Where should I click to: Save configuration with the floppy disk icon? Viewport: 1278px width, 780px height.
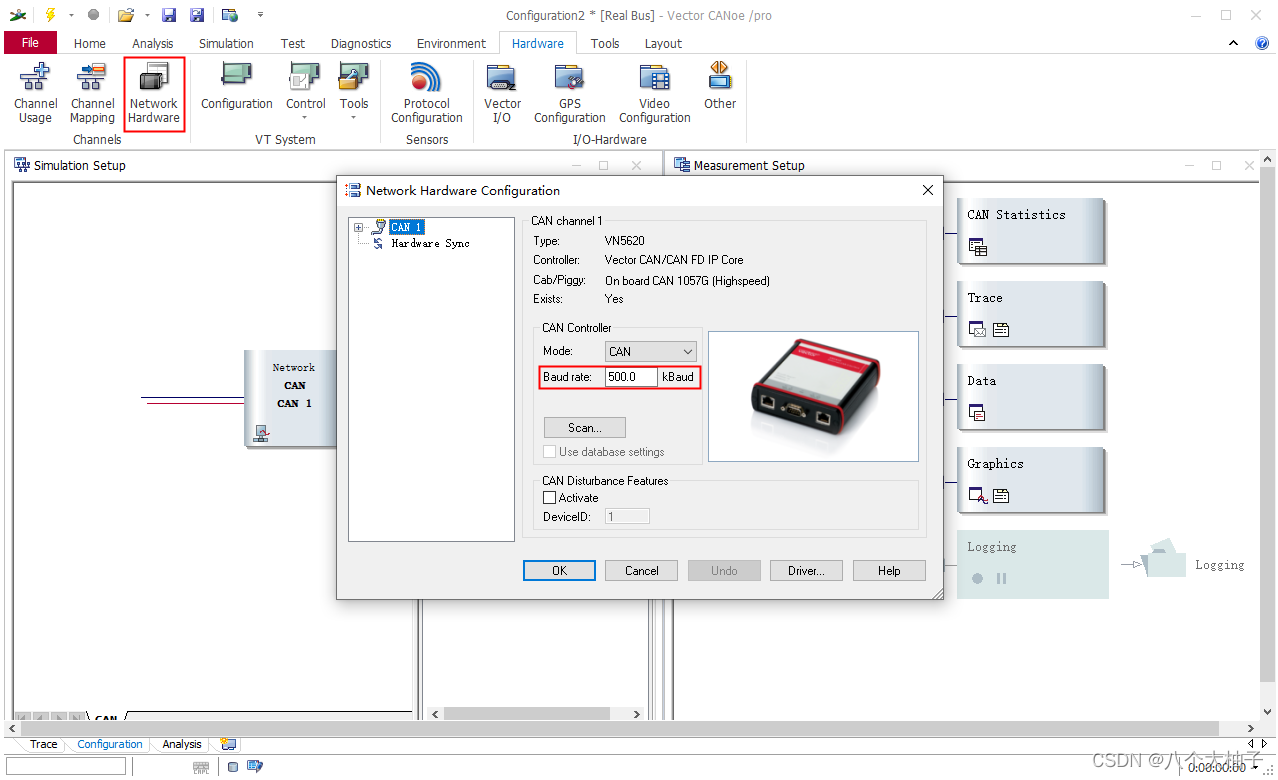[x=169, y=15]
